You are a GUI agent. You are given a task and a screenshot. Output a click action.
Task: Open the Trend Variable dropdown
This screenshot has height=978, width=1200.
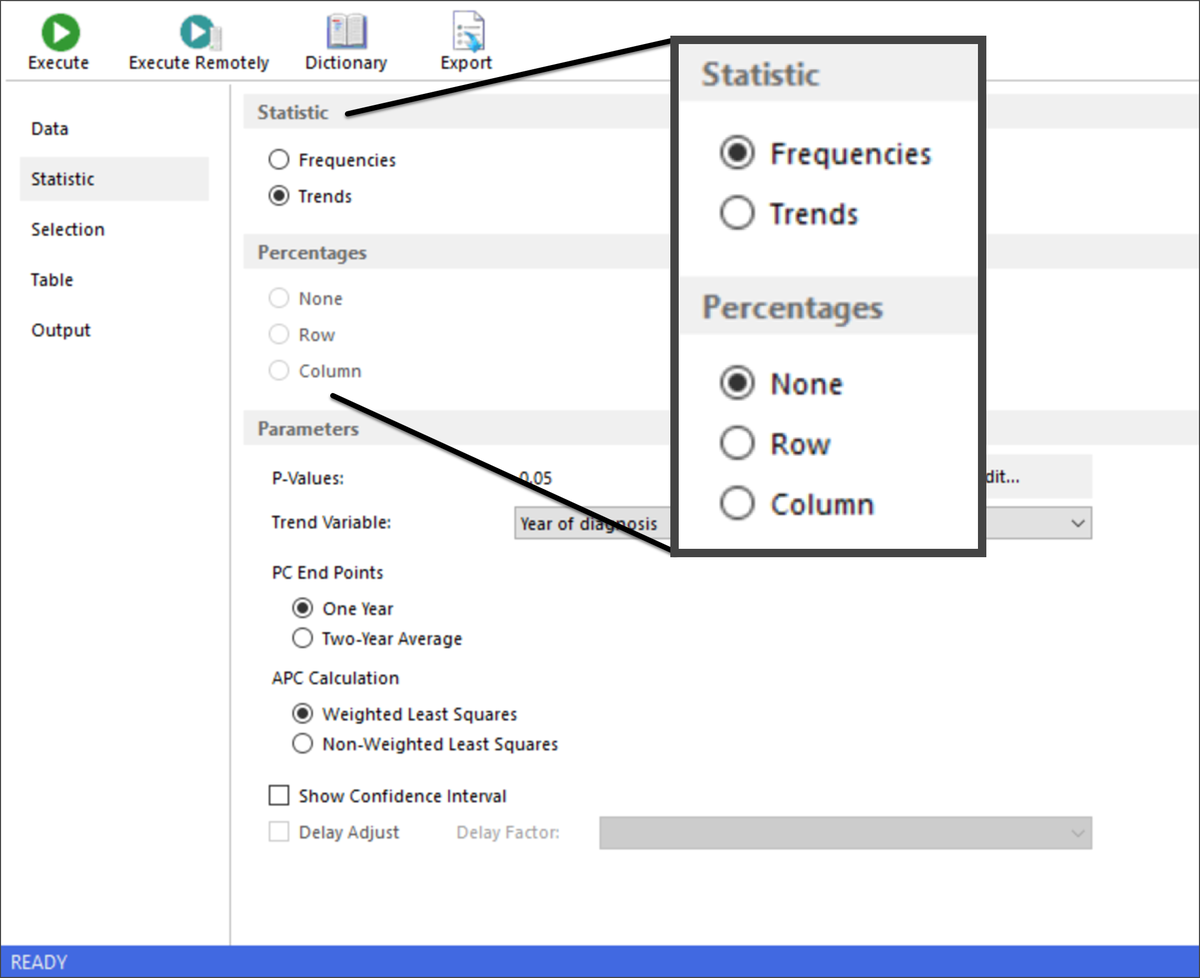[x=1078, y=523]
